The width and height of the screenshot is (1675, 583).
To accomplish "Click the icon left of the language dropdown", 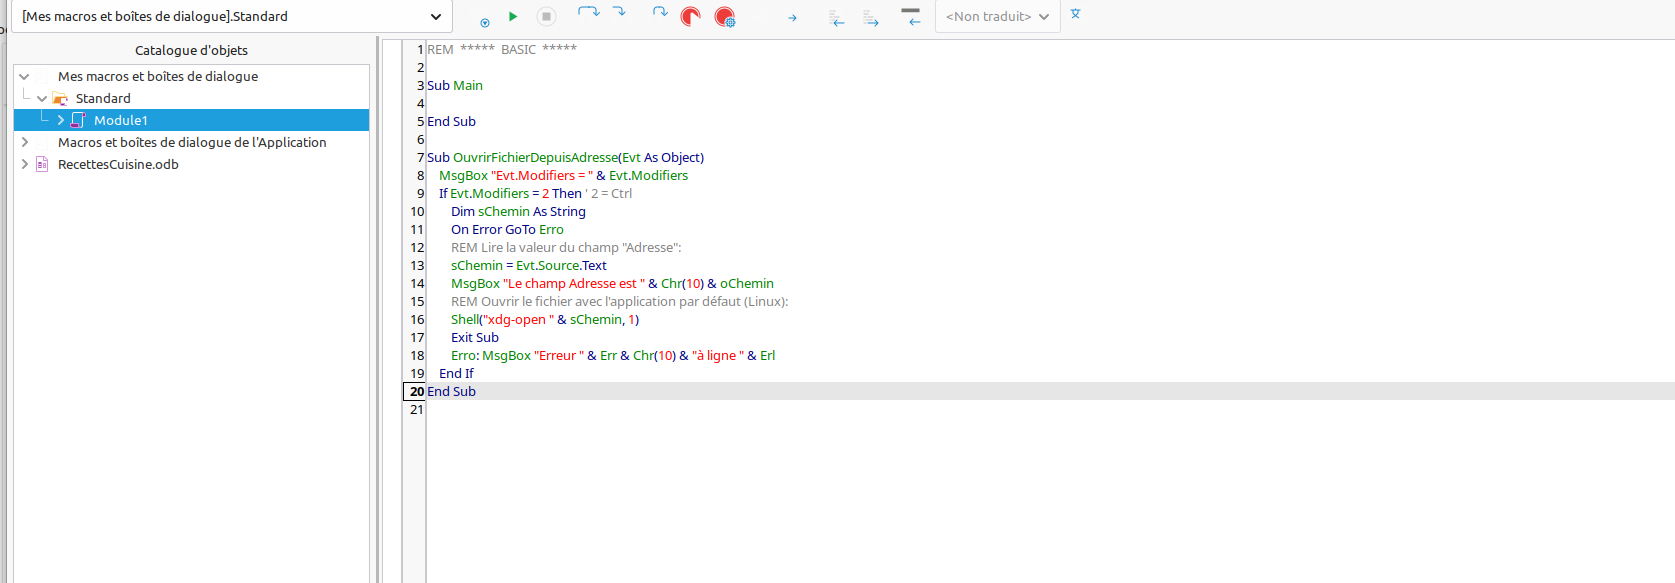I will [x=911, y=16].
